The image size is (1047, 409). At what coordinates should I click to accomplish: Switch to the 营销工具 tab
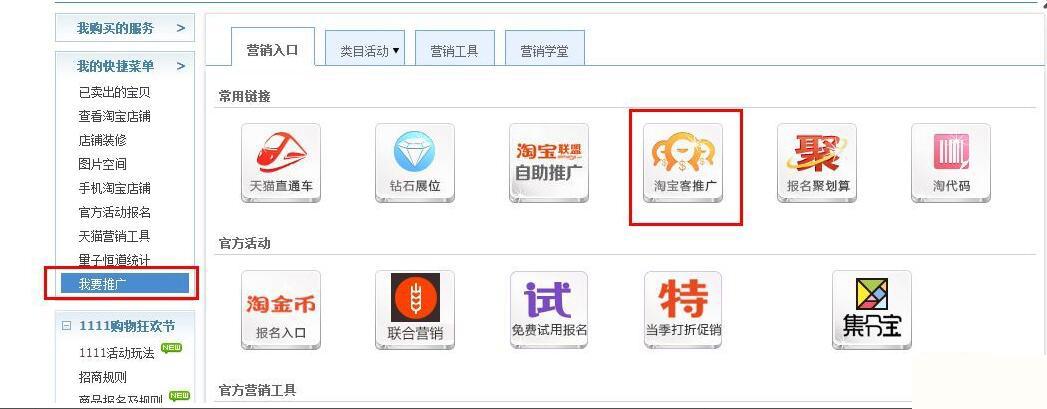click(x=455, y=48)
